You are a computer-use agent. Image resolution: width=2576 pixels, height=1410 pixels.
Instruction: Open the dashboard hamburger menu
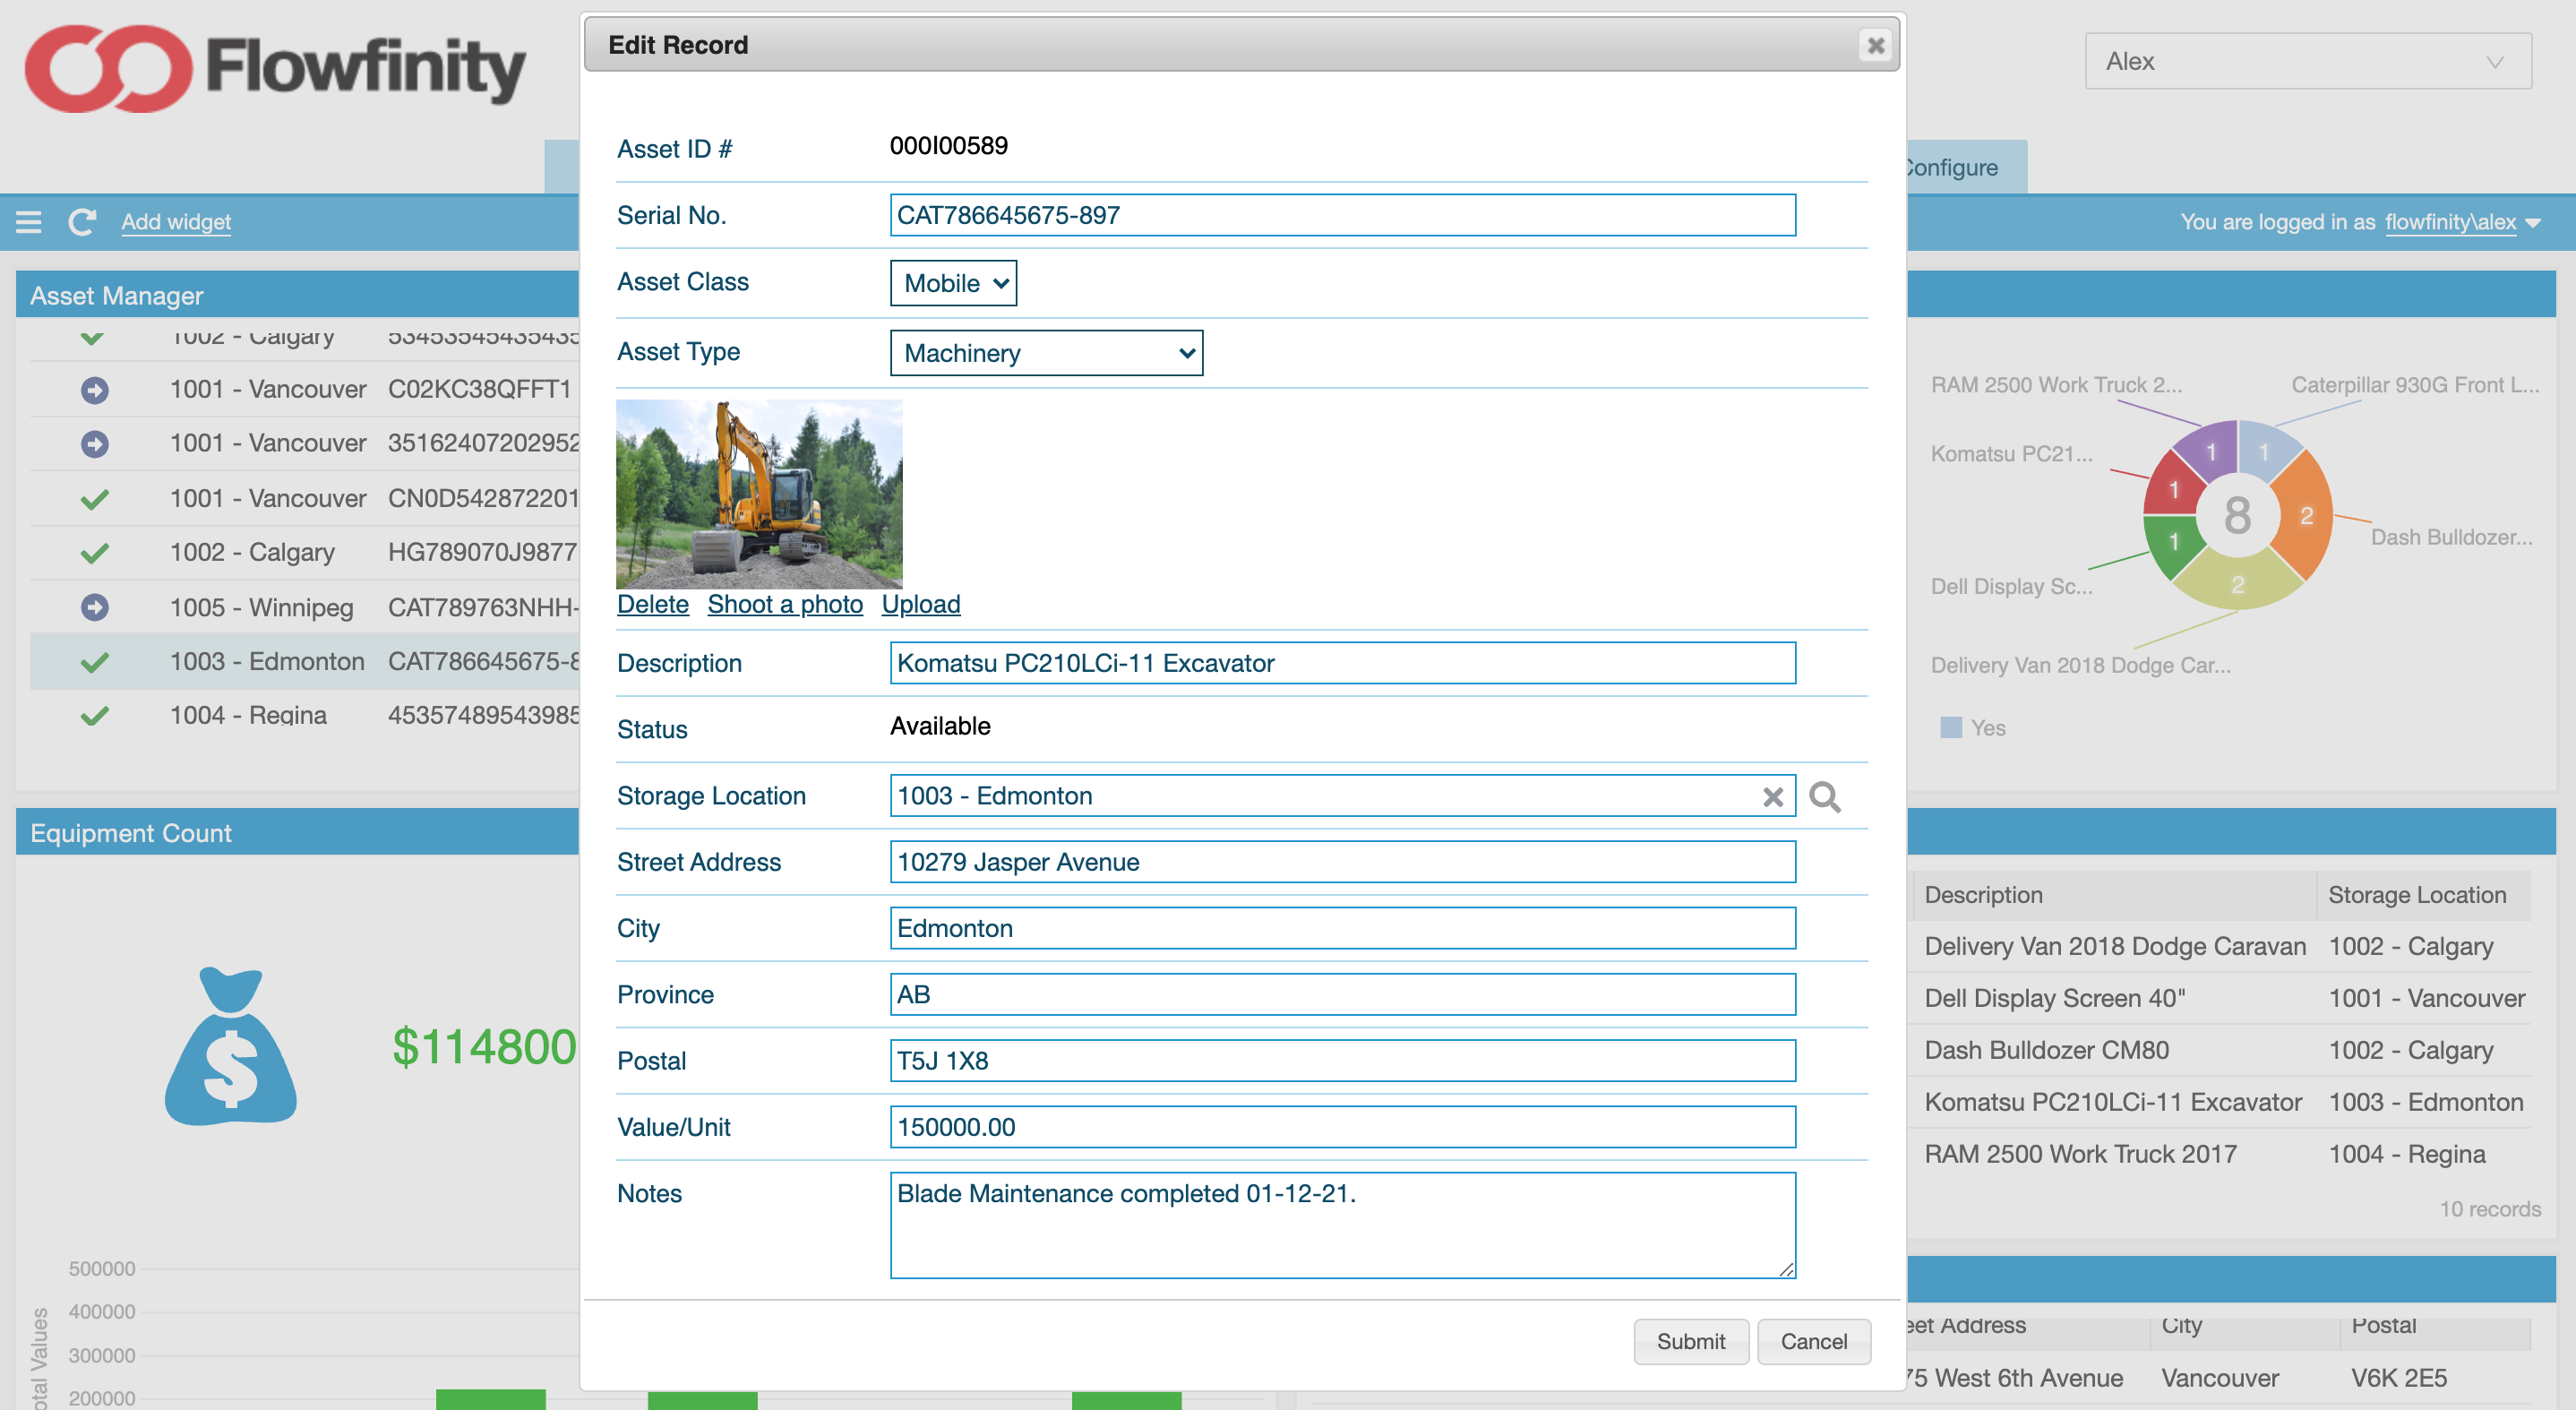pos(29,222)
